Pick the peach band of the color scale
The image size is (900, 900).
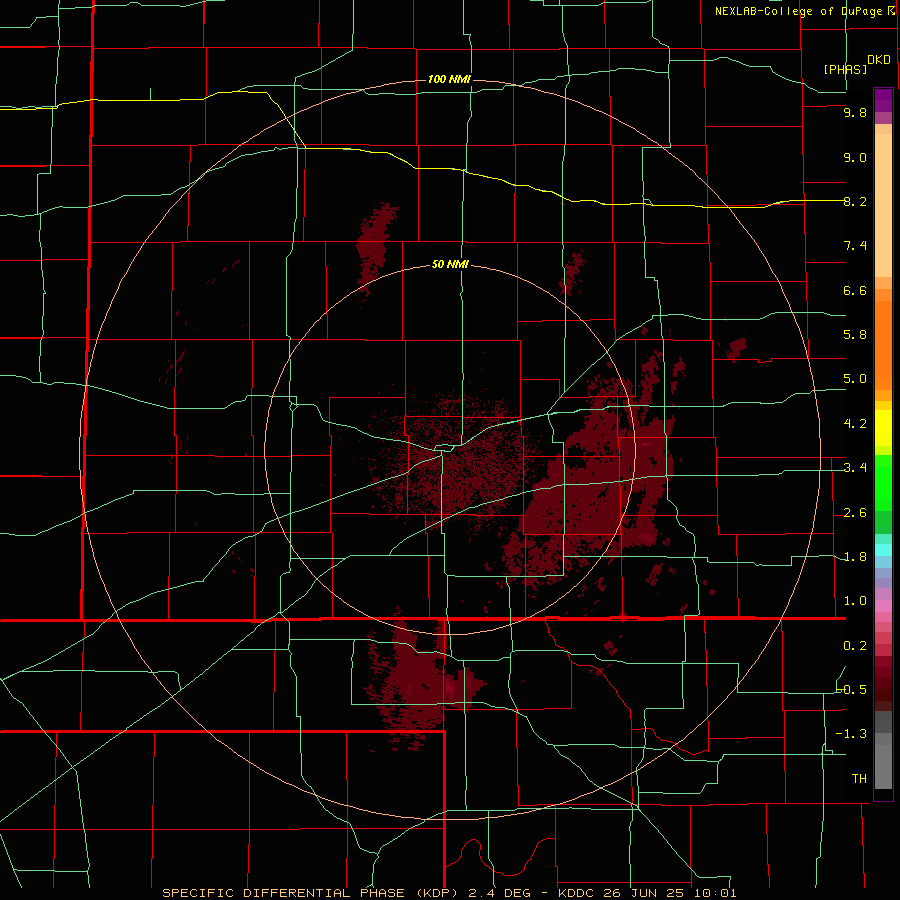[883, 205]
